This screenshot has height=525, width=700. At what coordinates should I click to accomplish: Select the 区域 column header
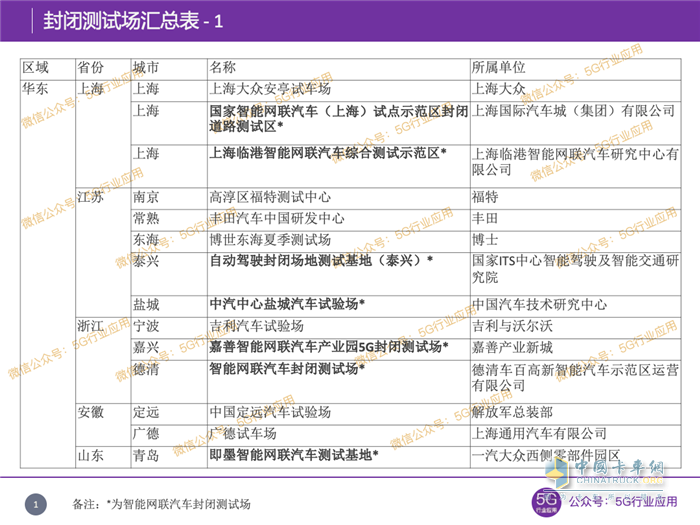(48, 69)
